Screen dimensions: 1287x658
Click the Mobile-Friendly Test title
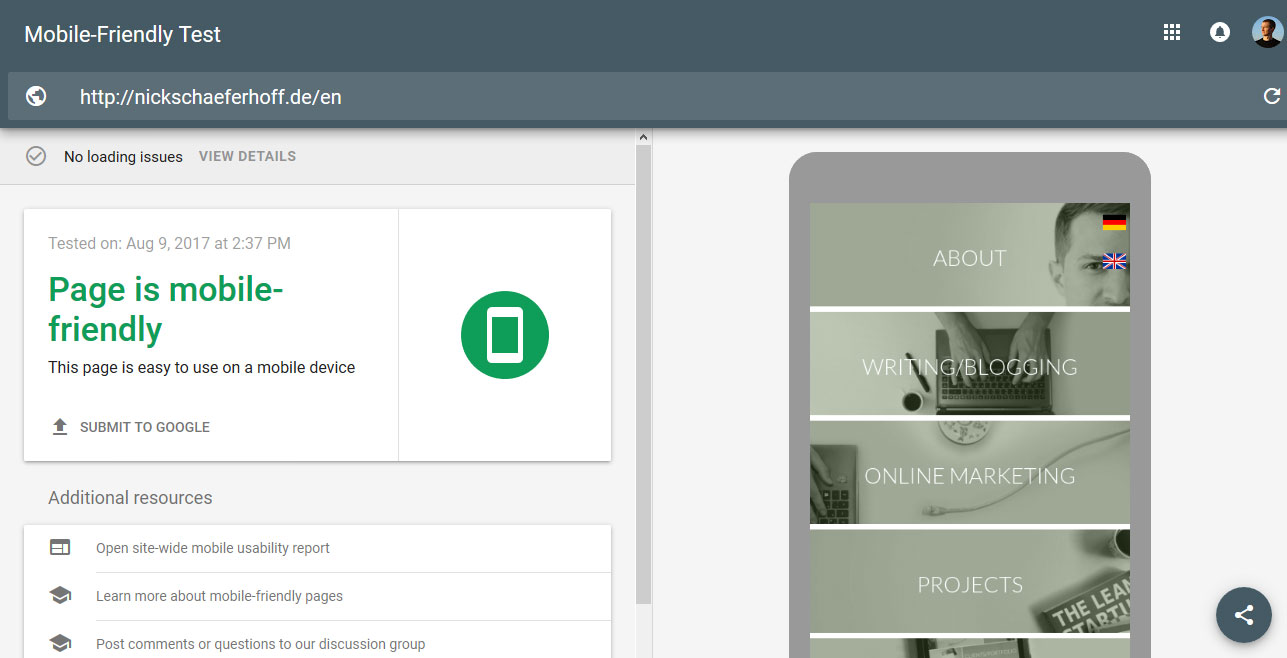(x=122, y=34)
